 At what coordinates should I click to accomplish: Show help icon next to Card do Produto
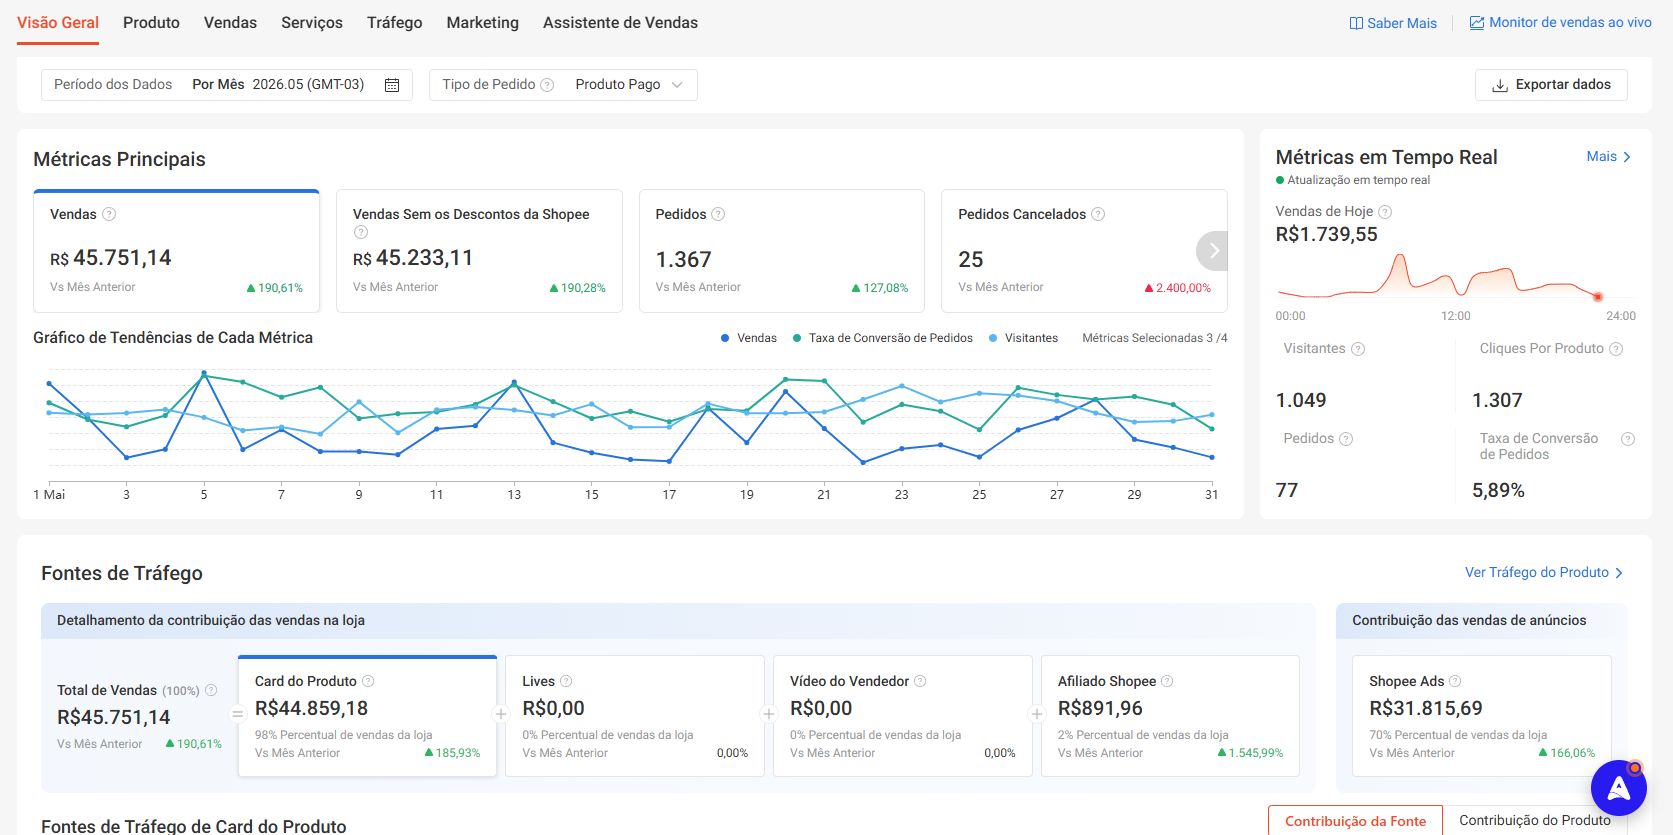pos(368,681)
